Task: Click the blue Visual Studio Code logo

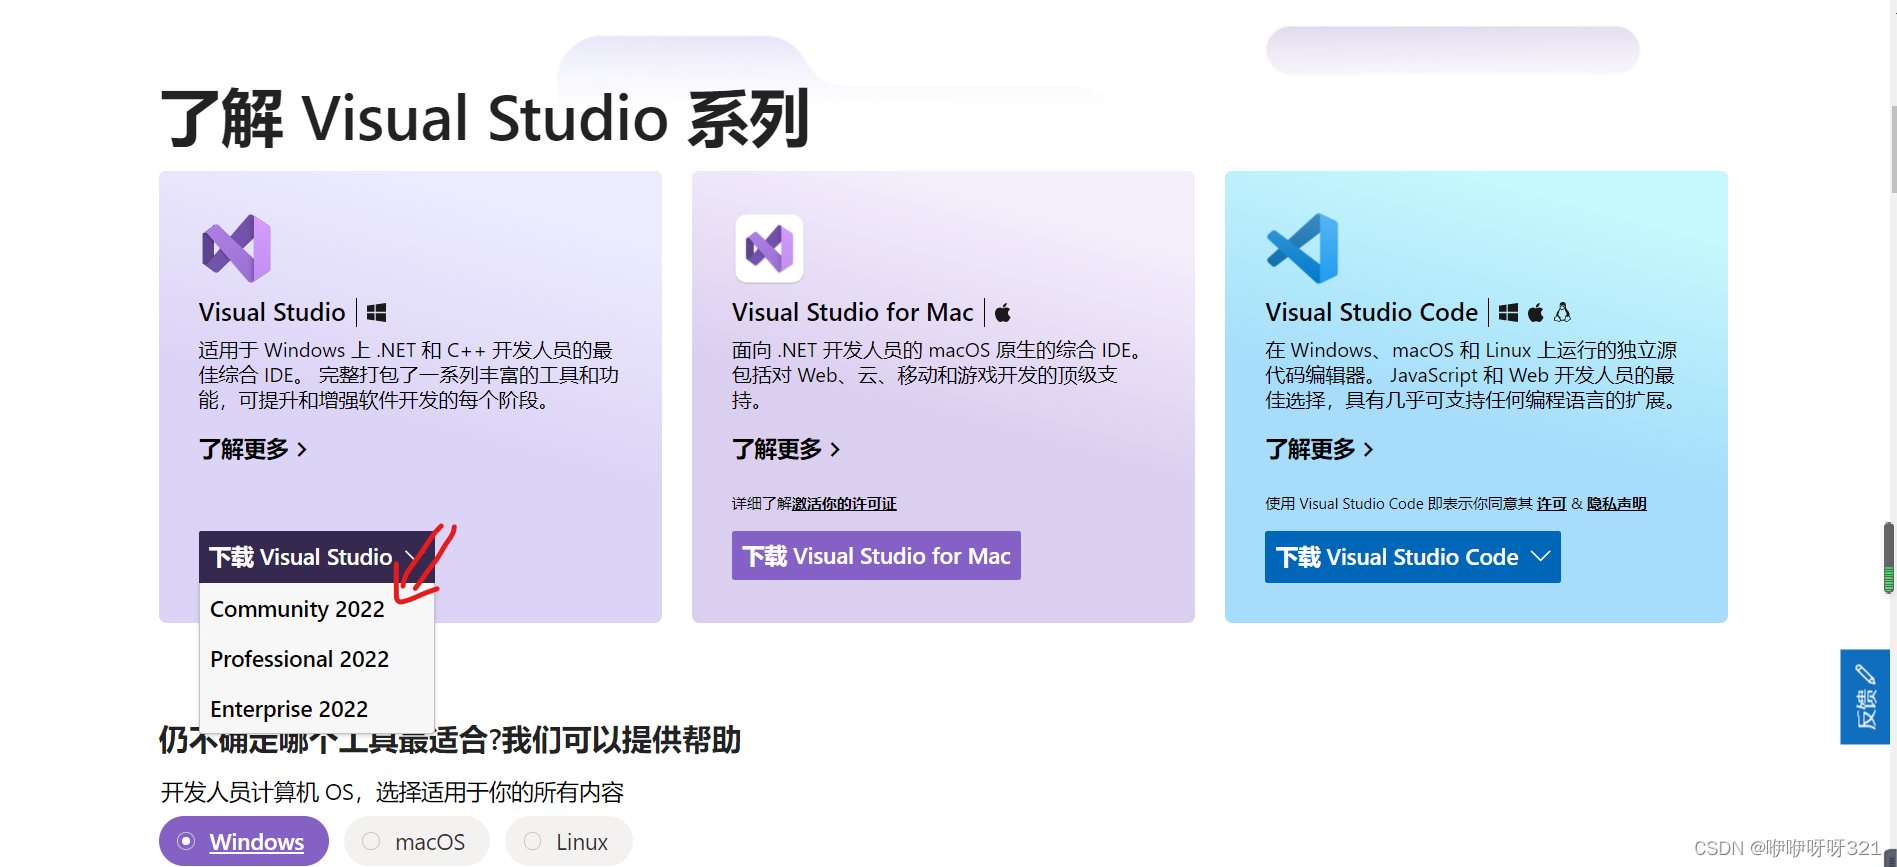Action: click(x=1302, y=248)
